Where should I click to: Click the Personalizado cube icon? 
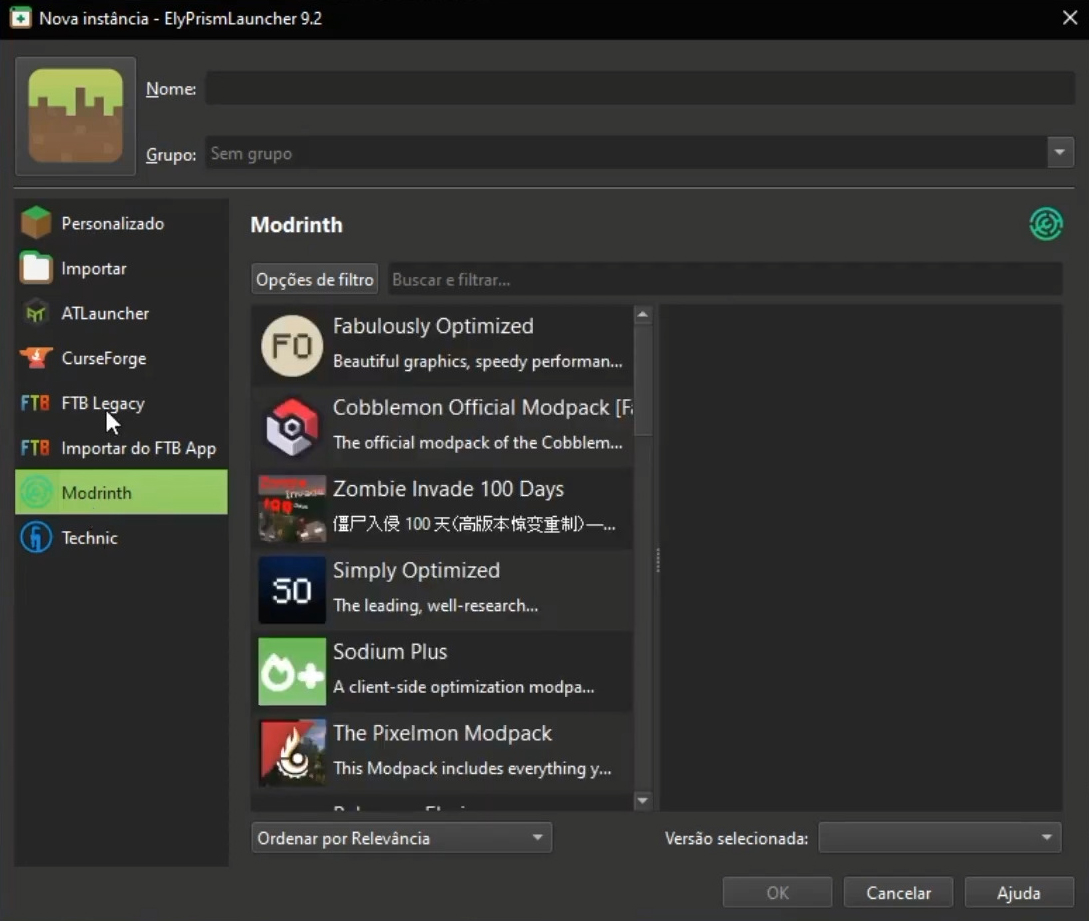(x=36, y=223)
